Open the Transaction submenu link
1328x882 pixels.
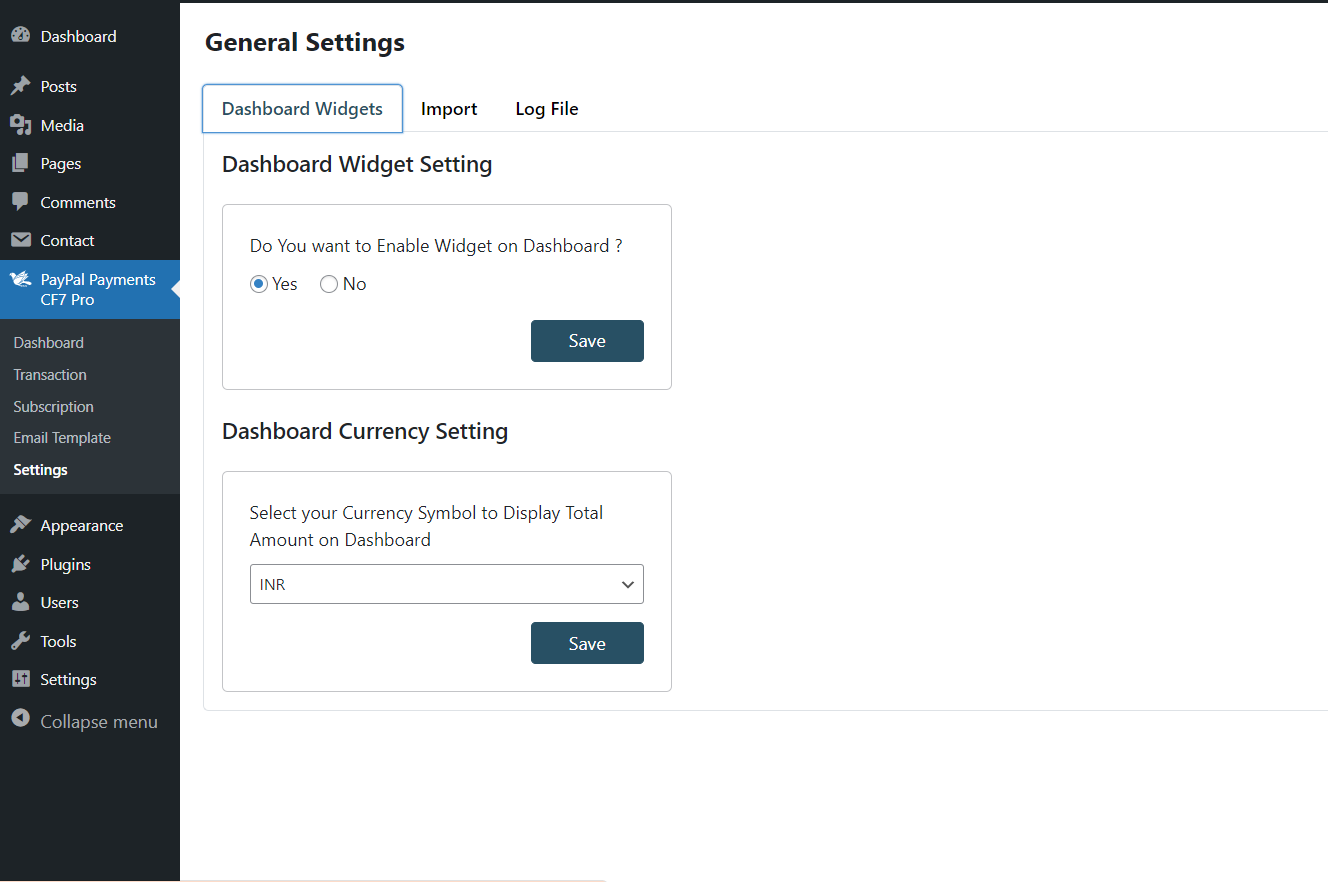(50, 374)
